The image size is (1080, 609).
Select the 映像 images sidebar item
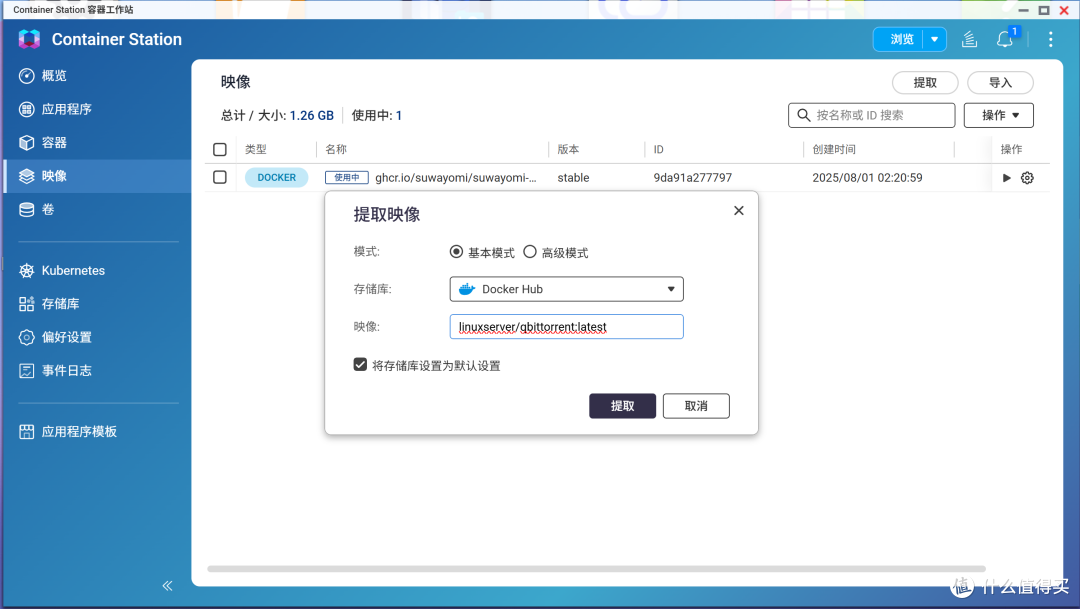coord(96,176)
